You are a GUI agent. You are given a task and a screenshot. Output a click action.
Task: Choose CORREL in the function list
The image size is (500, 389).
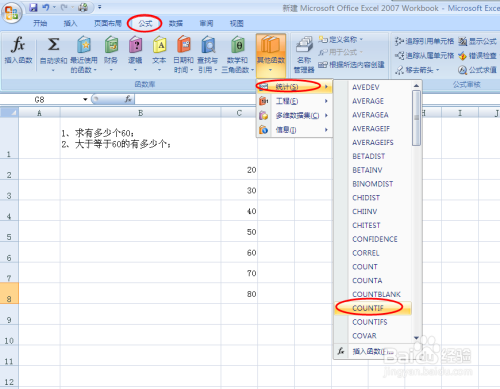pos(373,253)
